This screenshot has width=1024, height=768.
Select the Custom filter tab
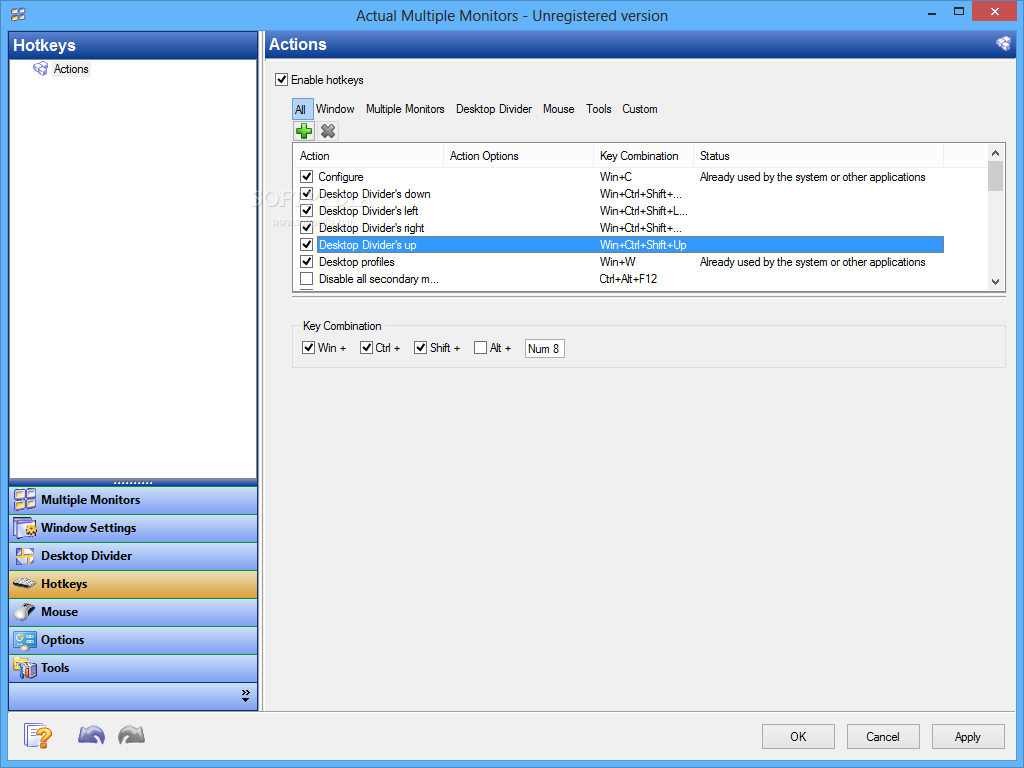point(639,109)
